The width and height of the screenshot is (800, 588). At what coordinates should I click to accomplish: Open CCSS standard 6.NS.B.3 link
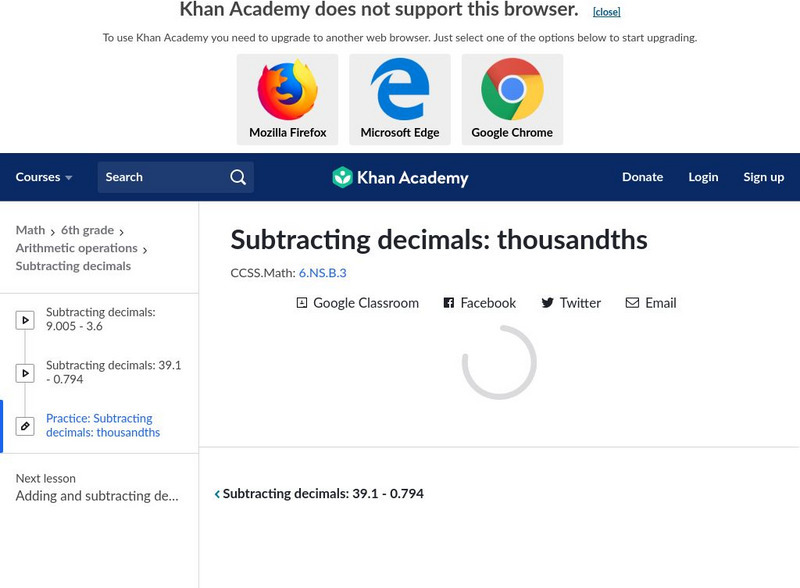point(322,272)
